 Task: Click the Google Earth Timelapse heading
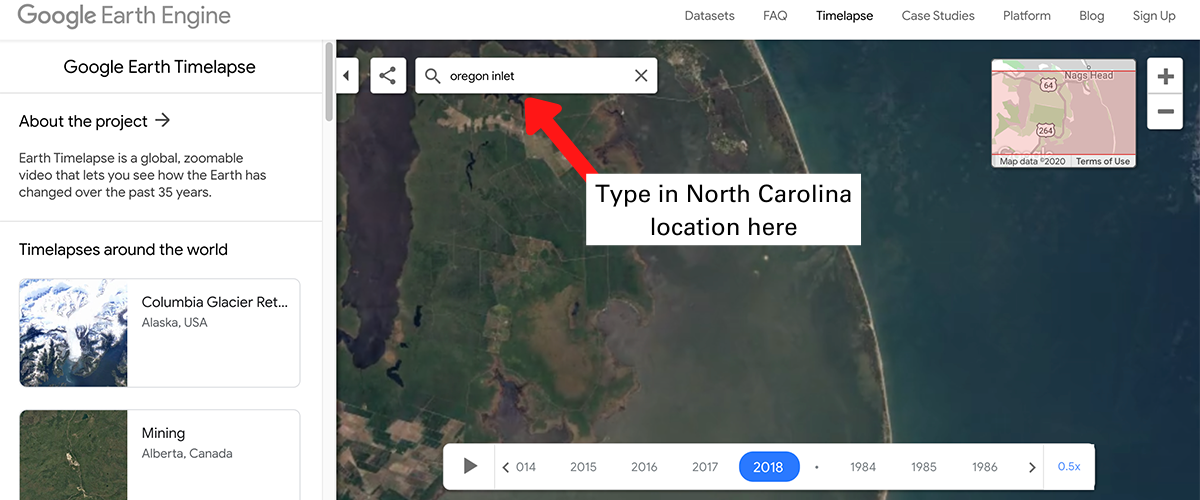tap(160, 67)
